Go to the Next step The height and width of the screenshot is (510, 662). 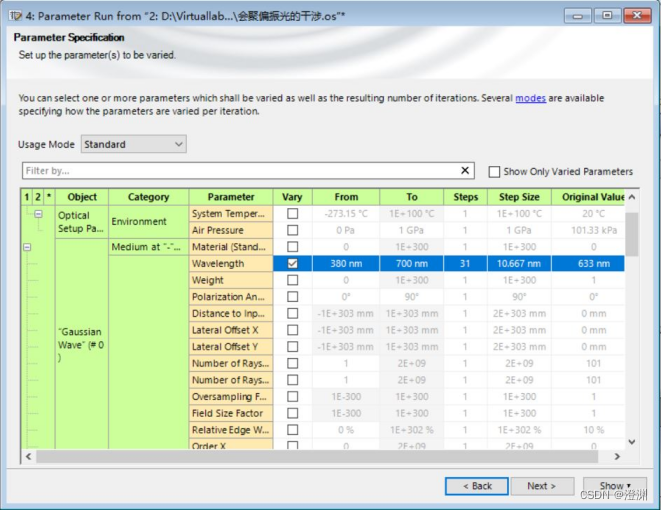(541, 486)
